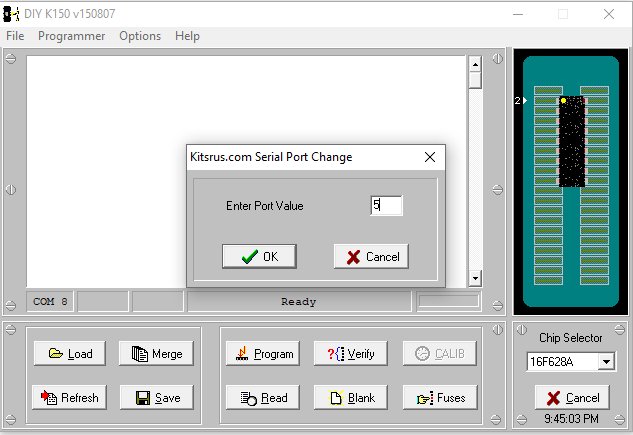Cancel the Serial Port Change dialog

coord(371,256)
